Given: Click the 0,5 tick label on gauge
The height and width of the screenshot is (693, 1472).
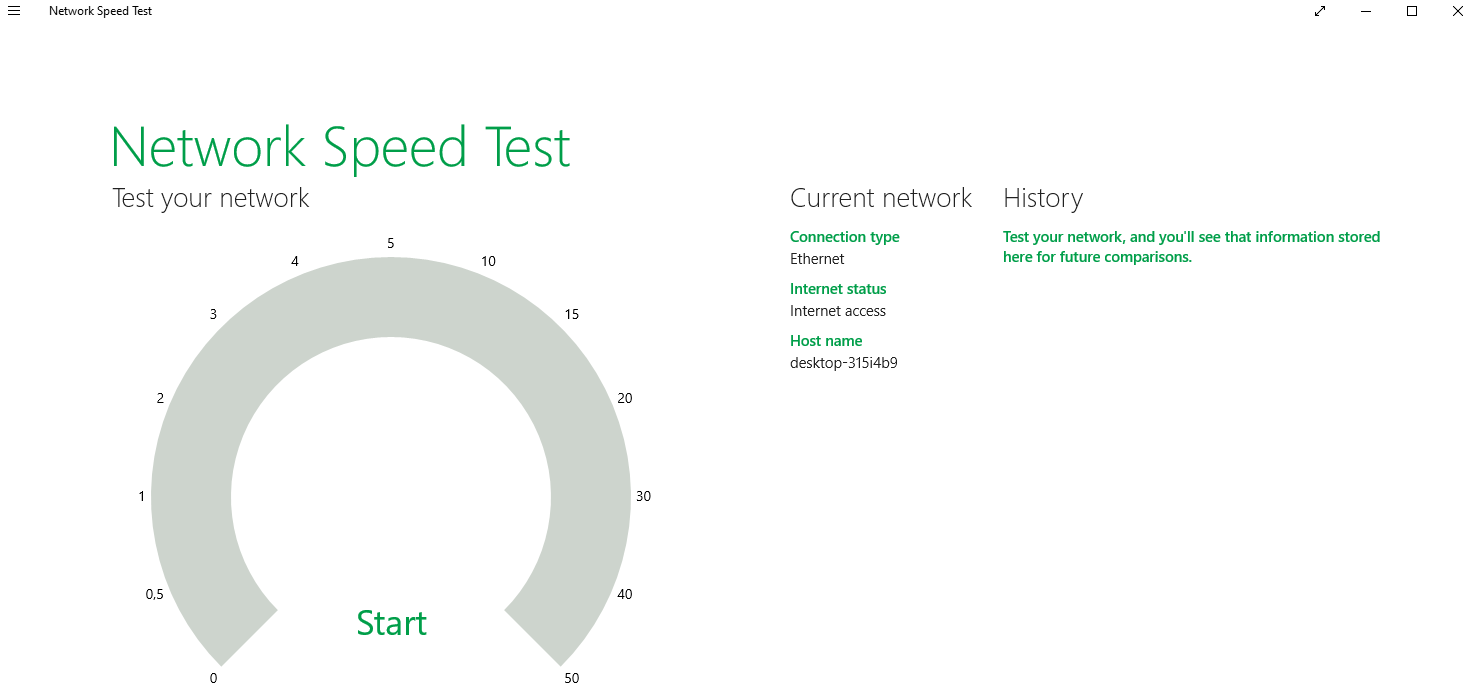Looking at the screenshot, I should tap(154, 594).
